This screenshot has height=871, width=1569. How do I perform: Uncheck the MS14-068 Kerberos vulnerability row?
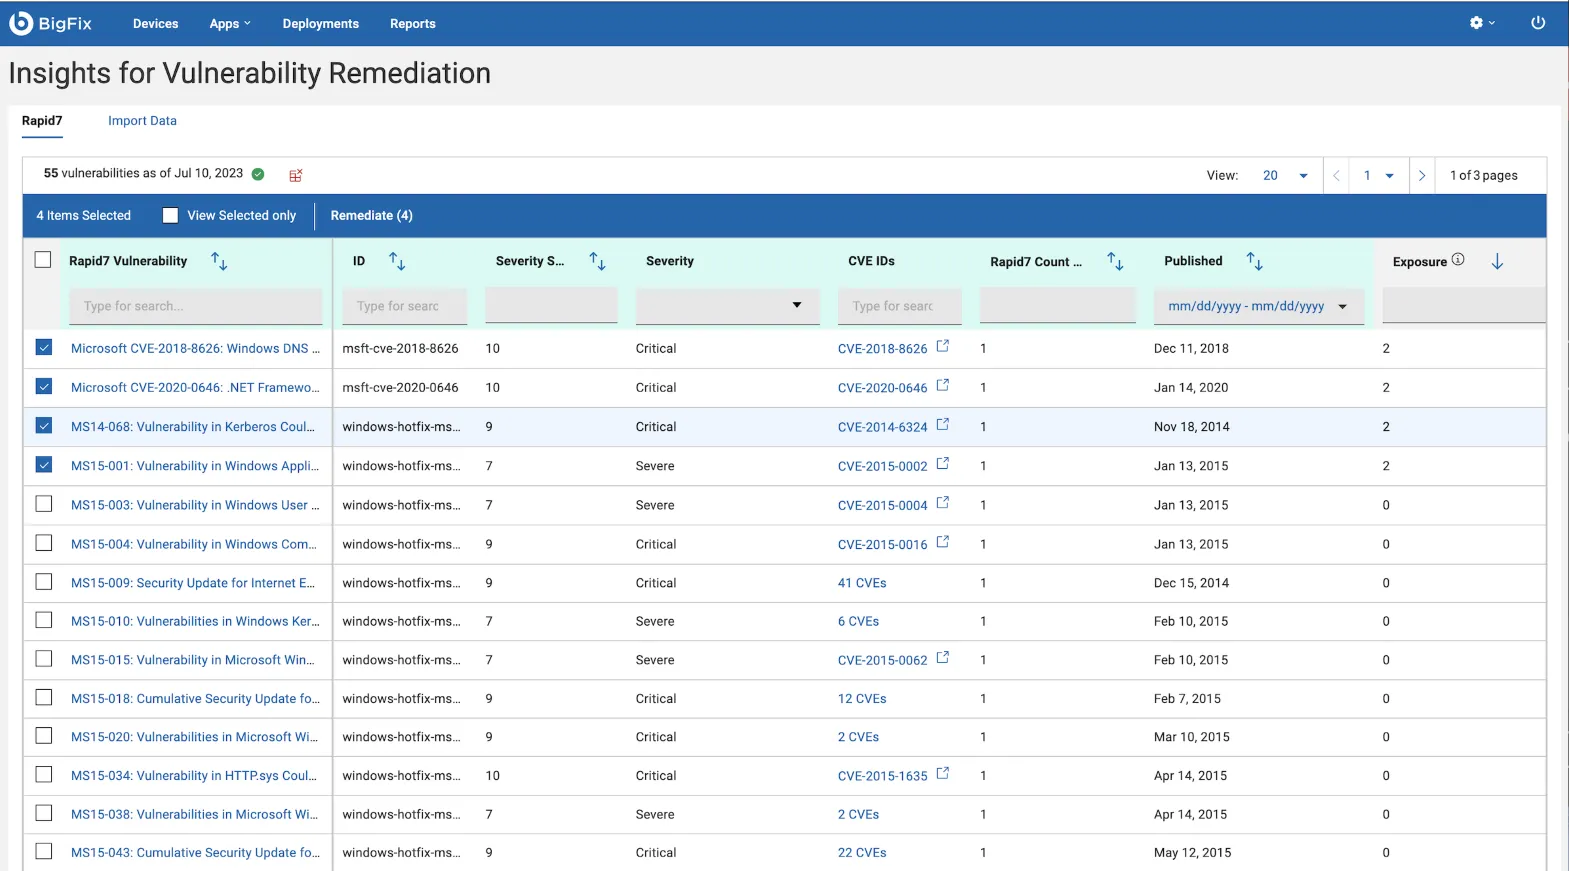click(44, 426)
